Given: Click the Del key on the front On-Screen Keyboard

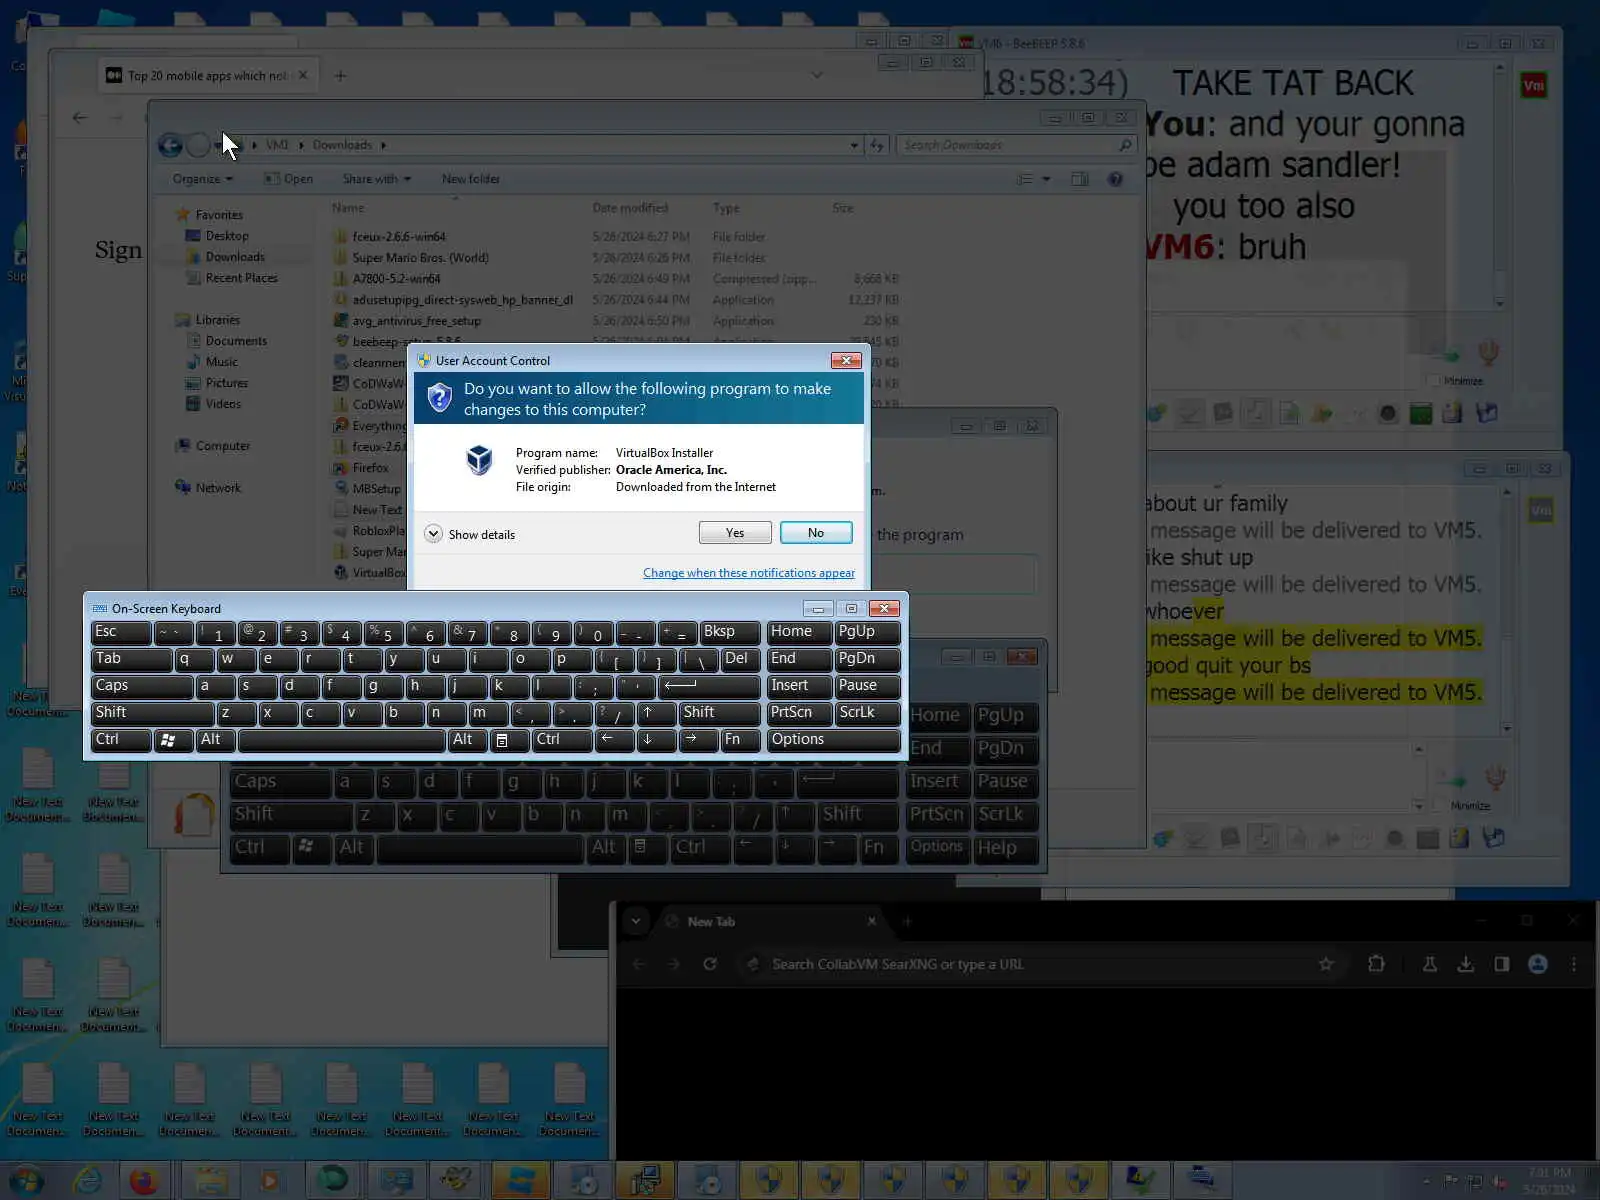Looking at the screenshot, I should 740,659.
